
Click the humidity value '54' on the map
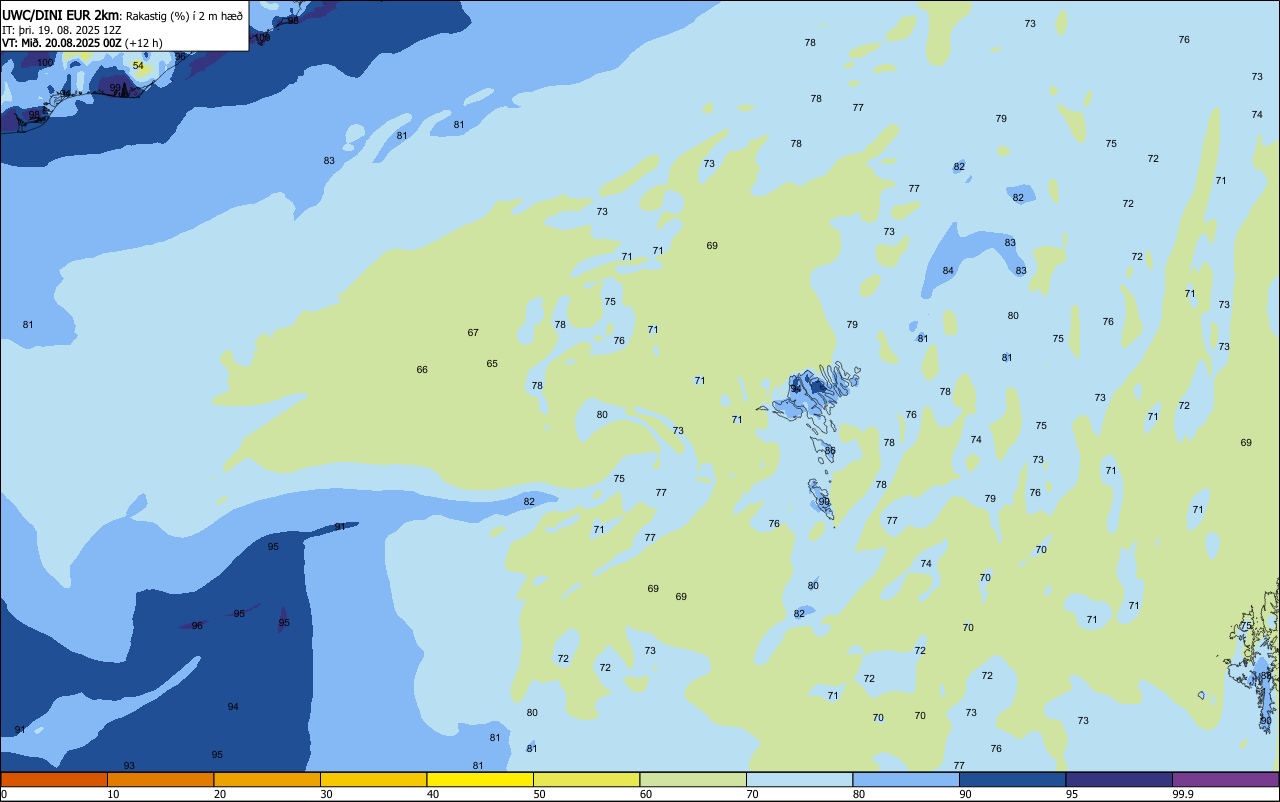pyautogui.click(x=138, y=66)
